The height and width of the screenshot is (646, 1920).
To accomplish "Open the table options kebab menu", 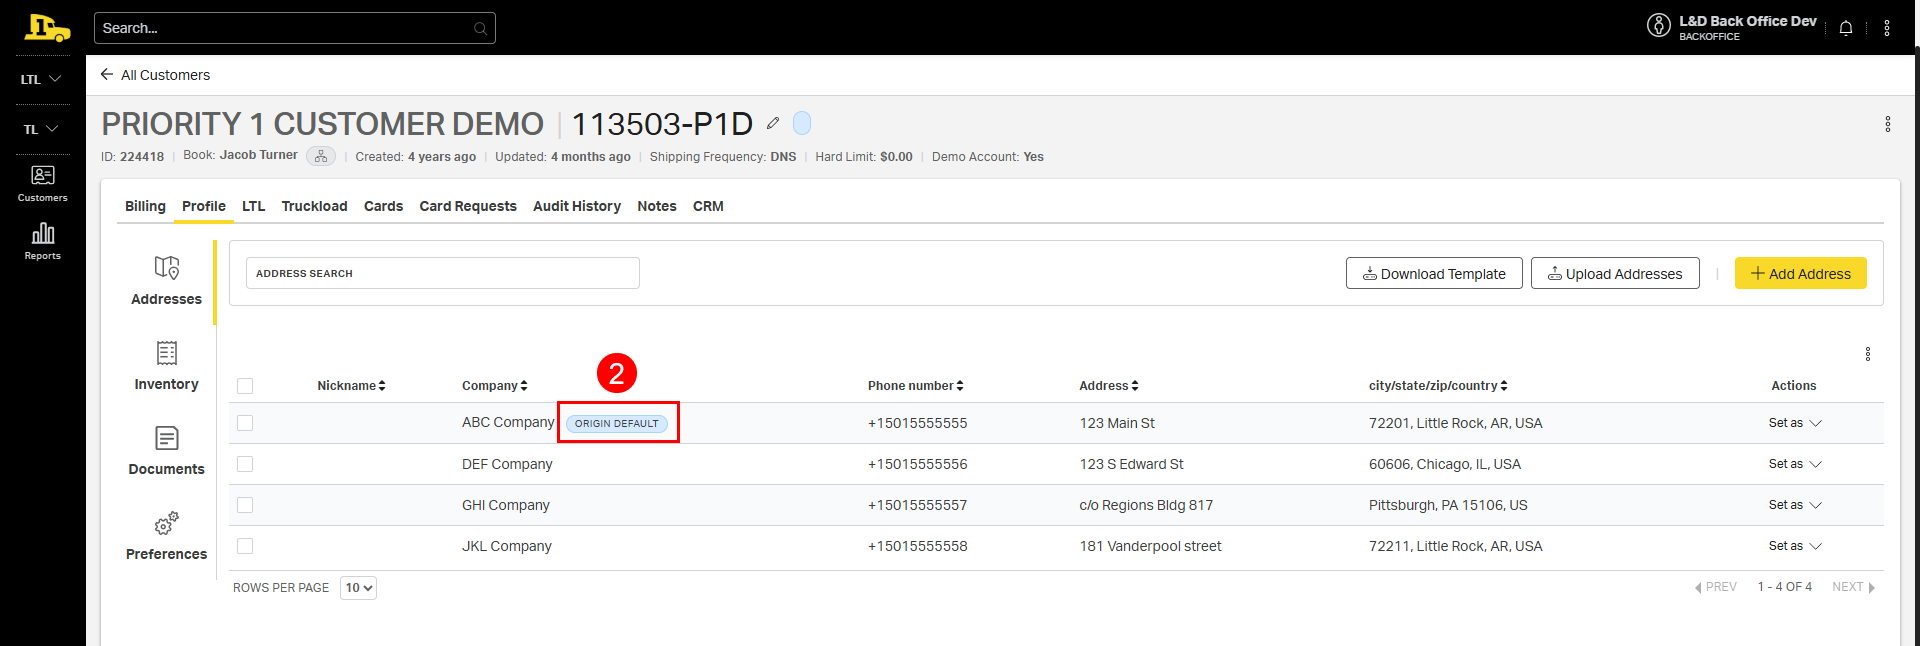I will coord(1868,354).
